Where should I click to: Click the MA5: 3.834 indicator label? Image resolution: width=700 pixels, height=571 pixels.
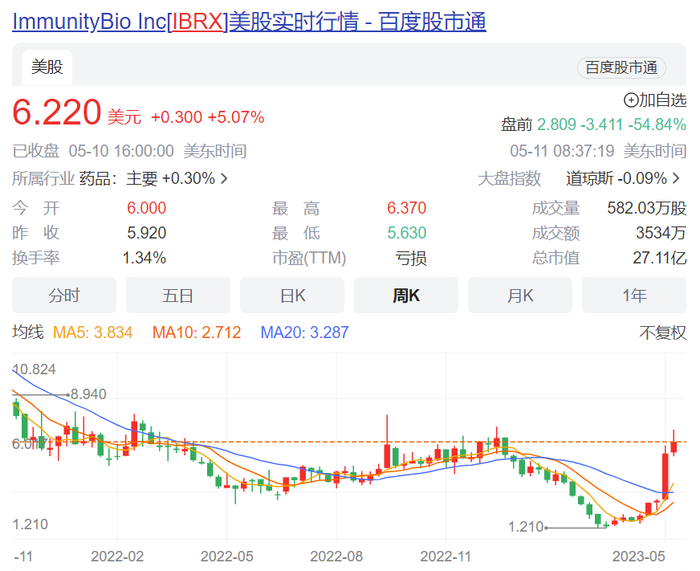93,333
